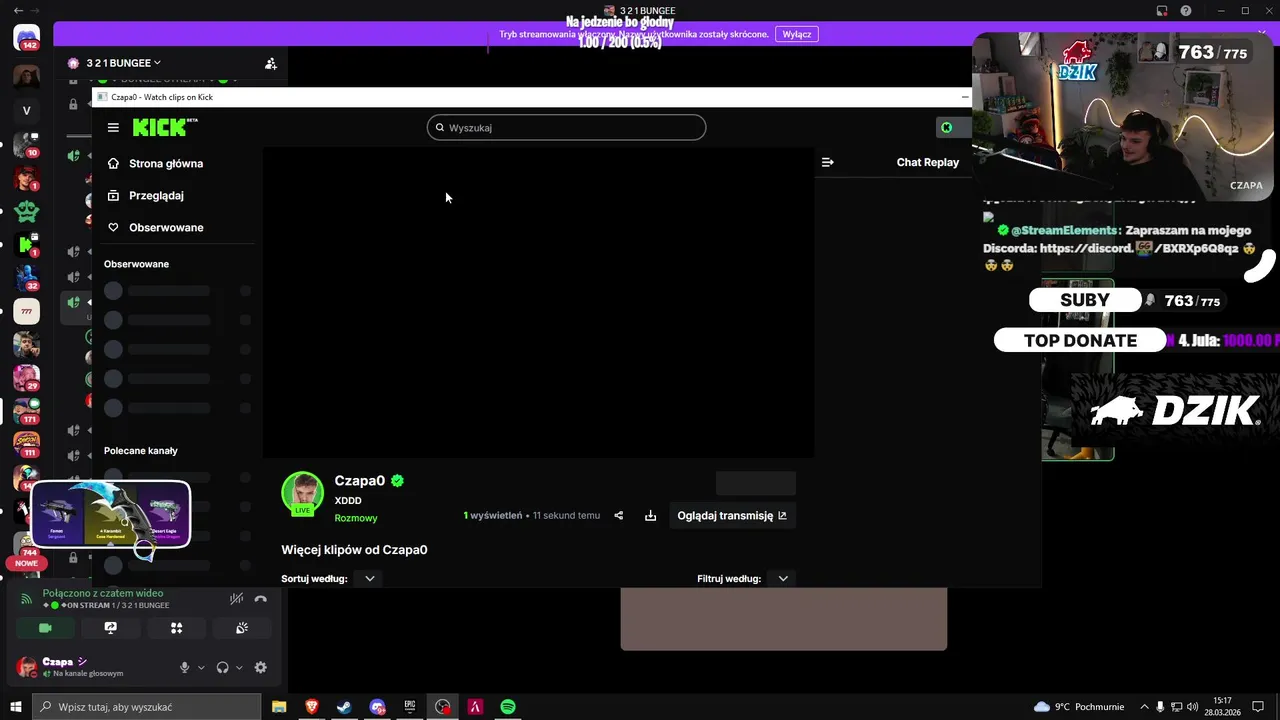Click the black clip video player
This screenshot has width=1280, height=720.
click(x=538, y=303)
